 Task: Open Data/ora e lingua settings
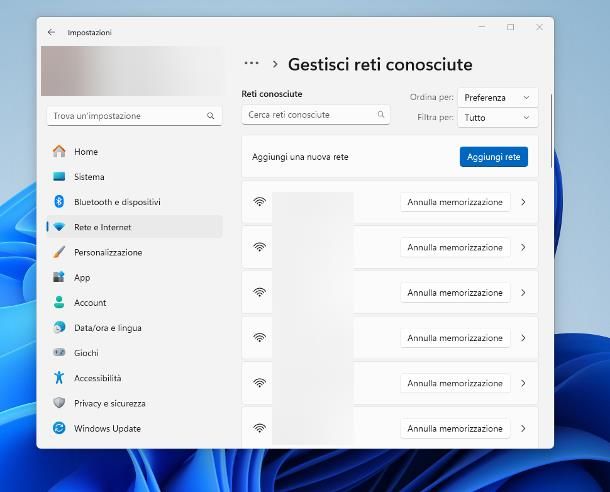[135, 327]
